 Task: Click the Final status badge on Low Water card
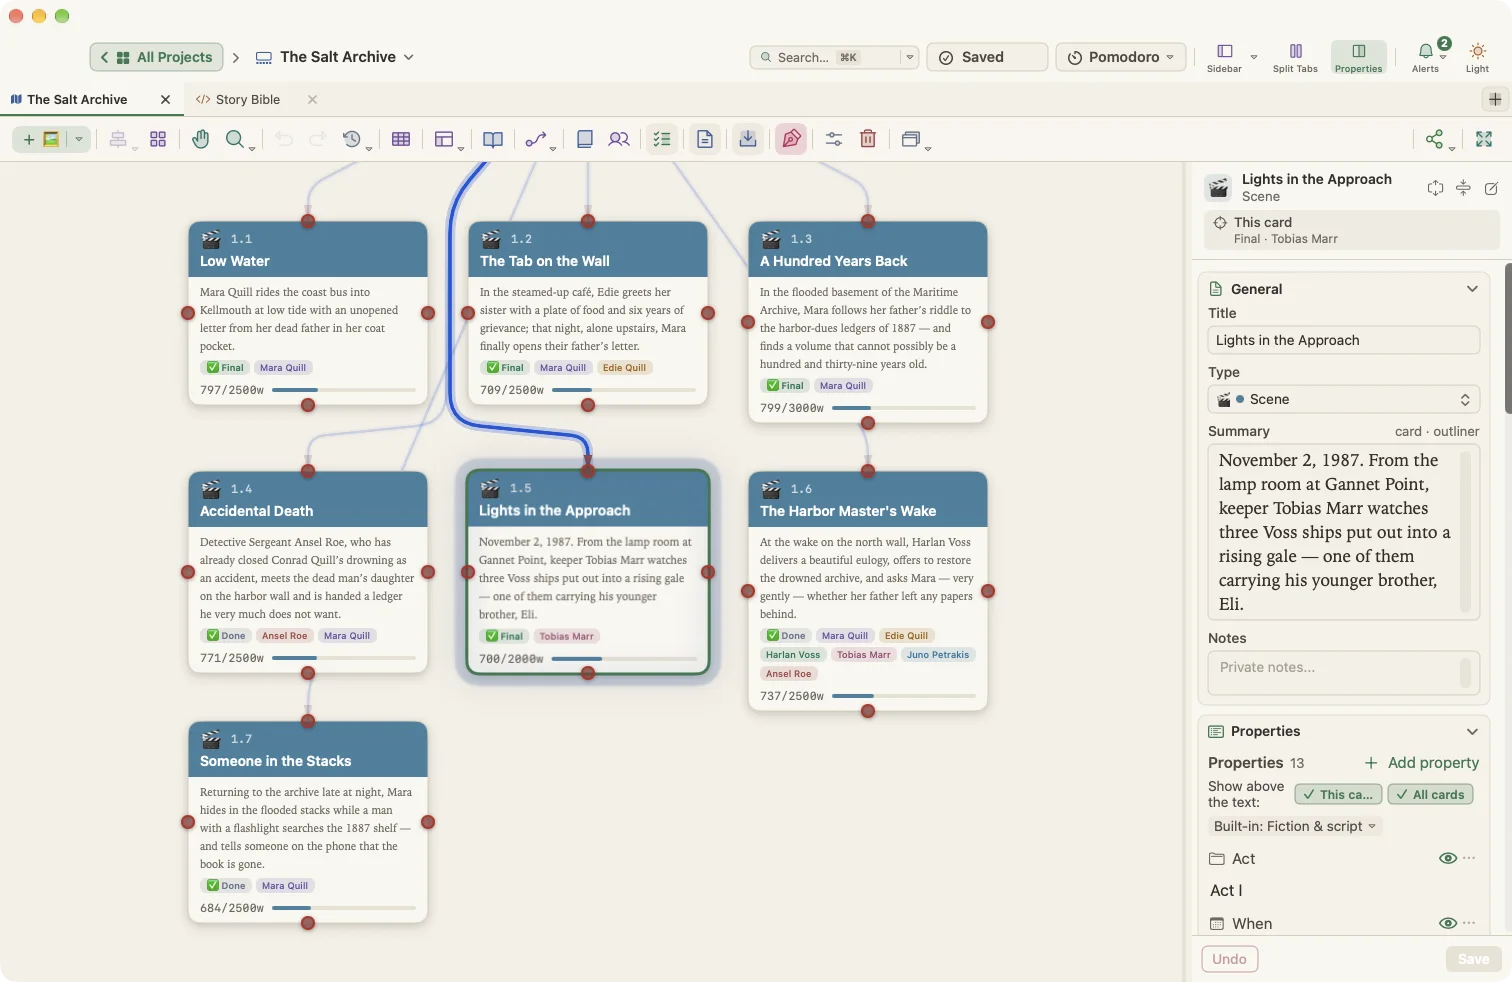tap(225, 367)
